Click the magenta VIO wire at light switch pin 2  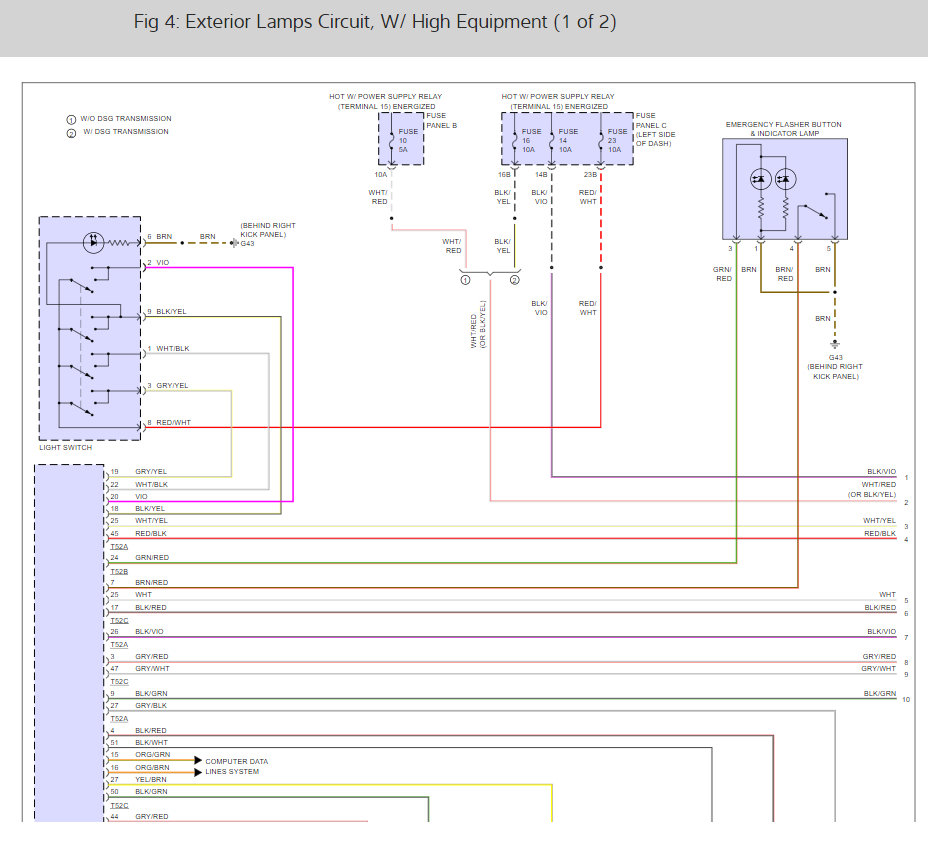coord(220,268)
